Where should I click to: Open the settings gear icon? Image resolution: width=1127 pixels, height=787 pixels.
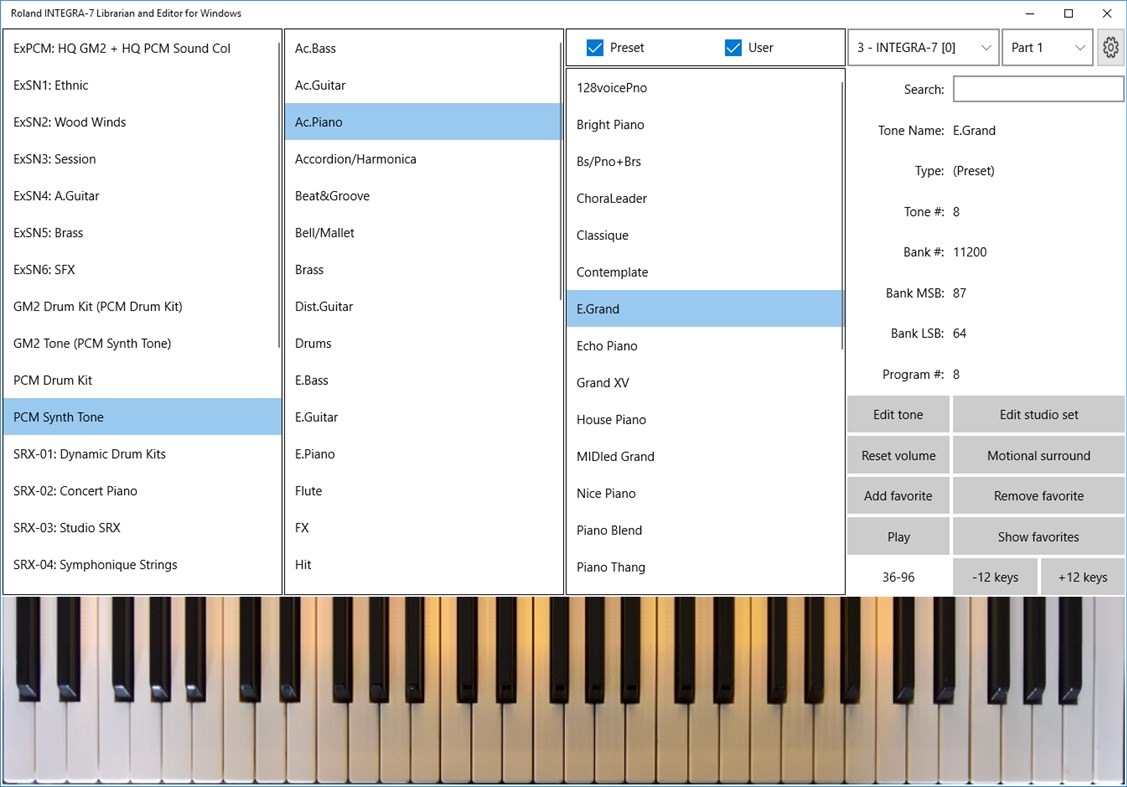(x=1110, y=47)
